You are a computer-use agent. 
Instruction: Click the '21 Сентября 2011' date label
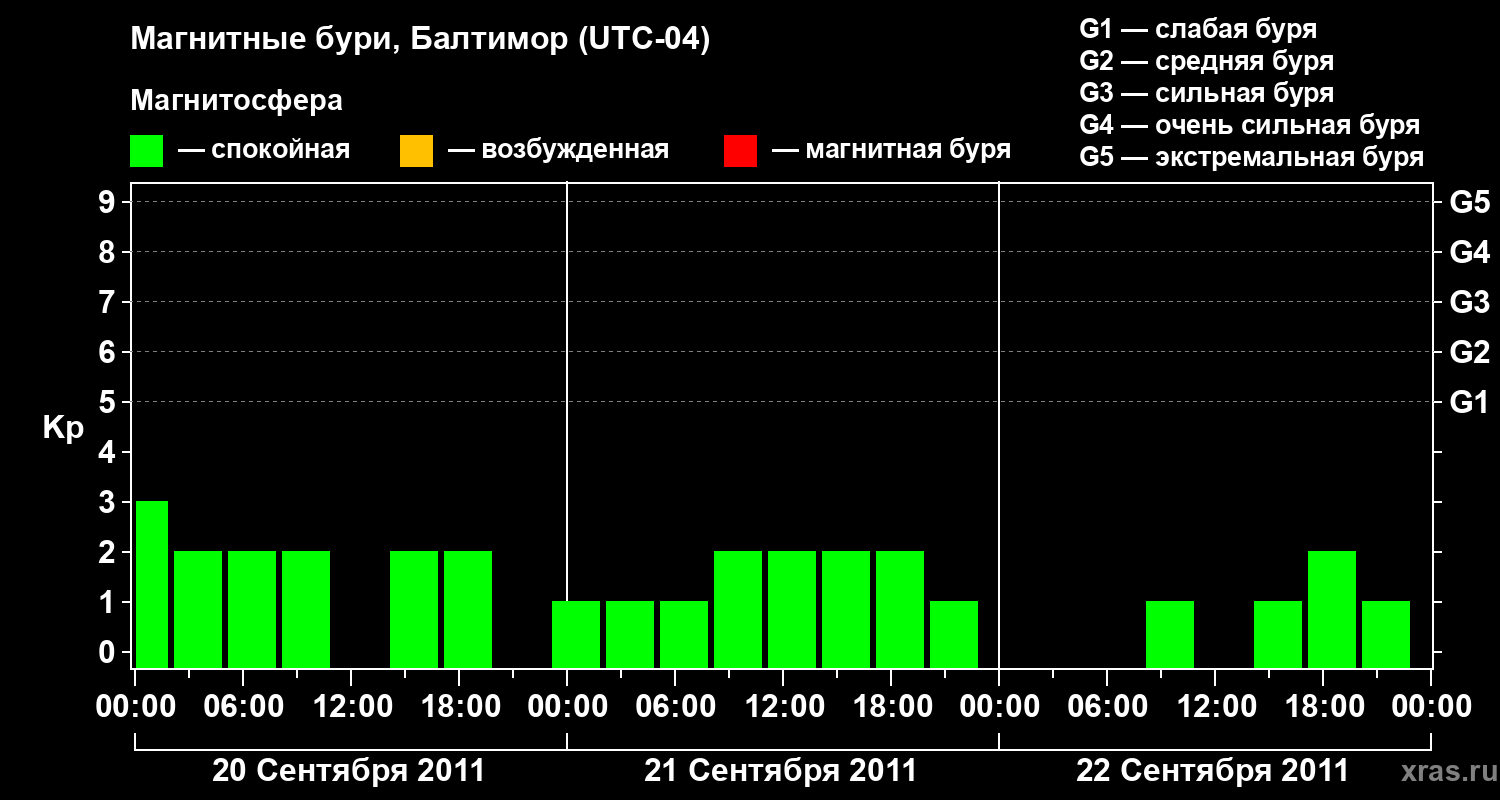(x=781, y=771)
